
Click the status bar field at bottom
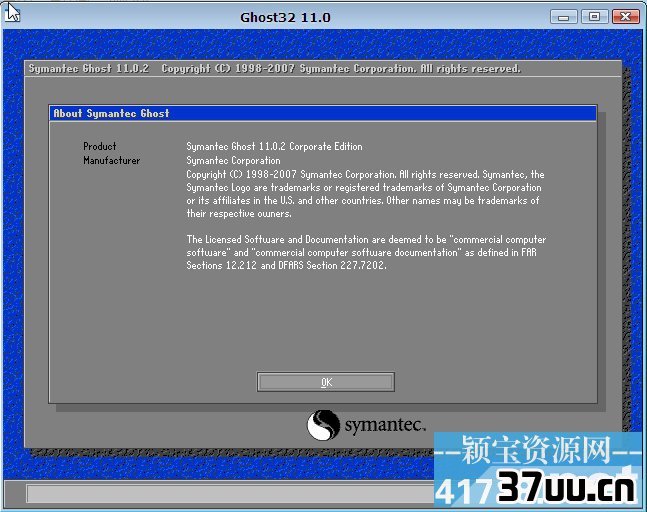tap(230, 493)
